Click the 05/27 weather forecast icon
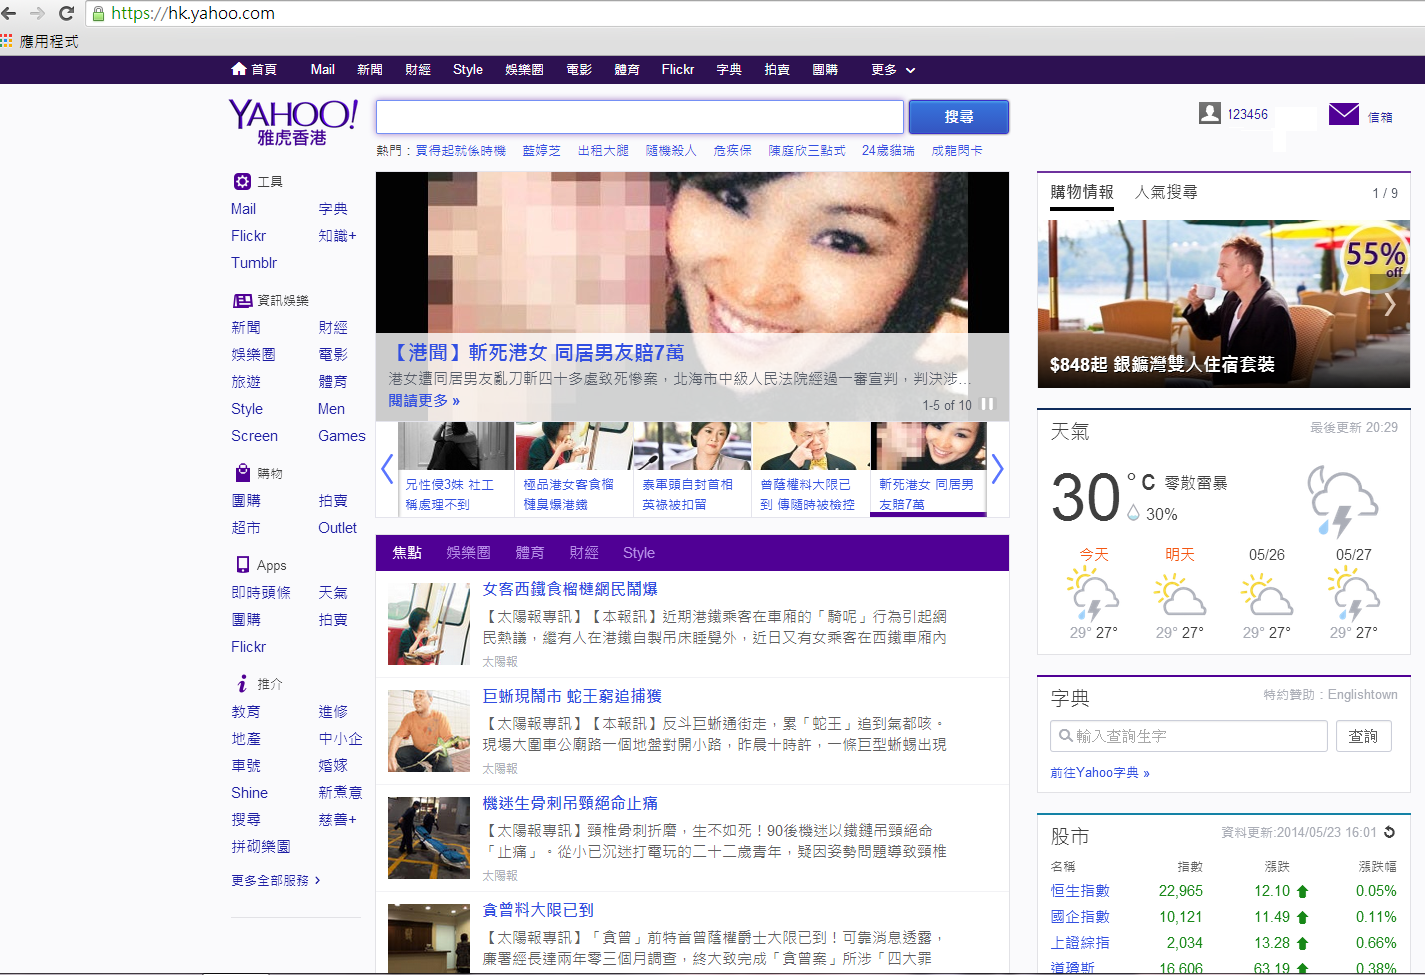The width and height of the screenshot is (1425, 975). 1353,594
